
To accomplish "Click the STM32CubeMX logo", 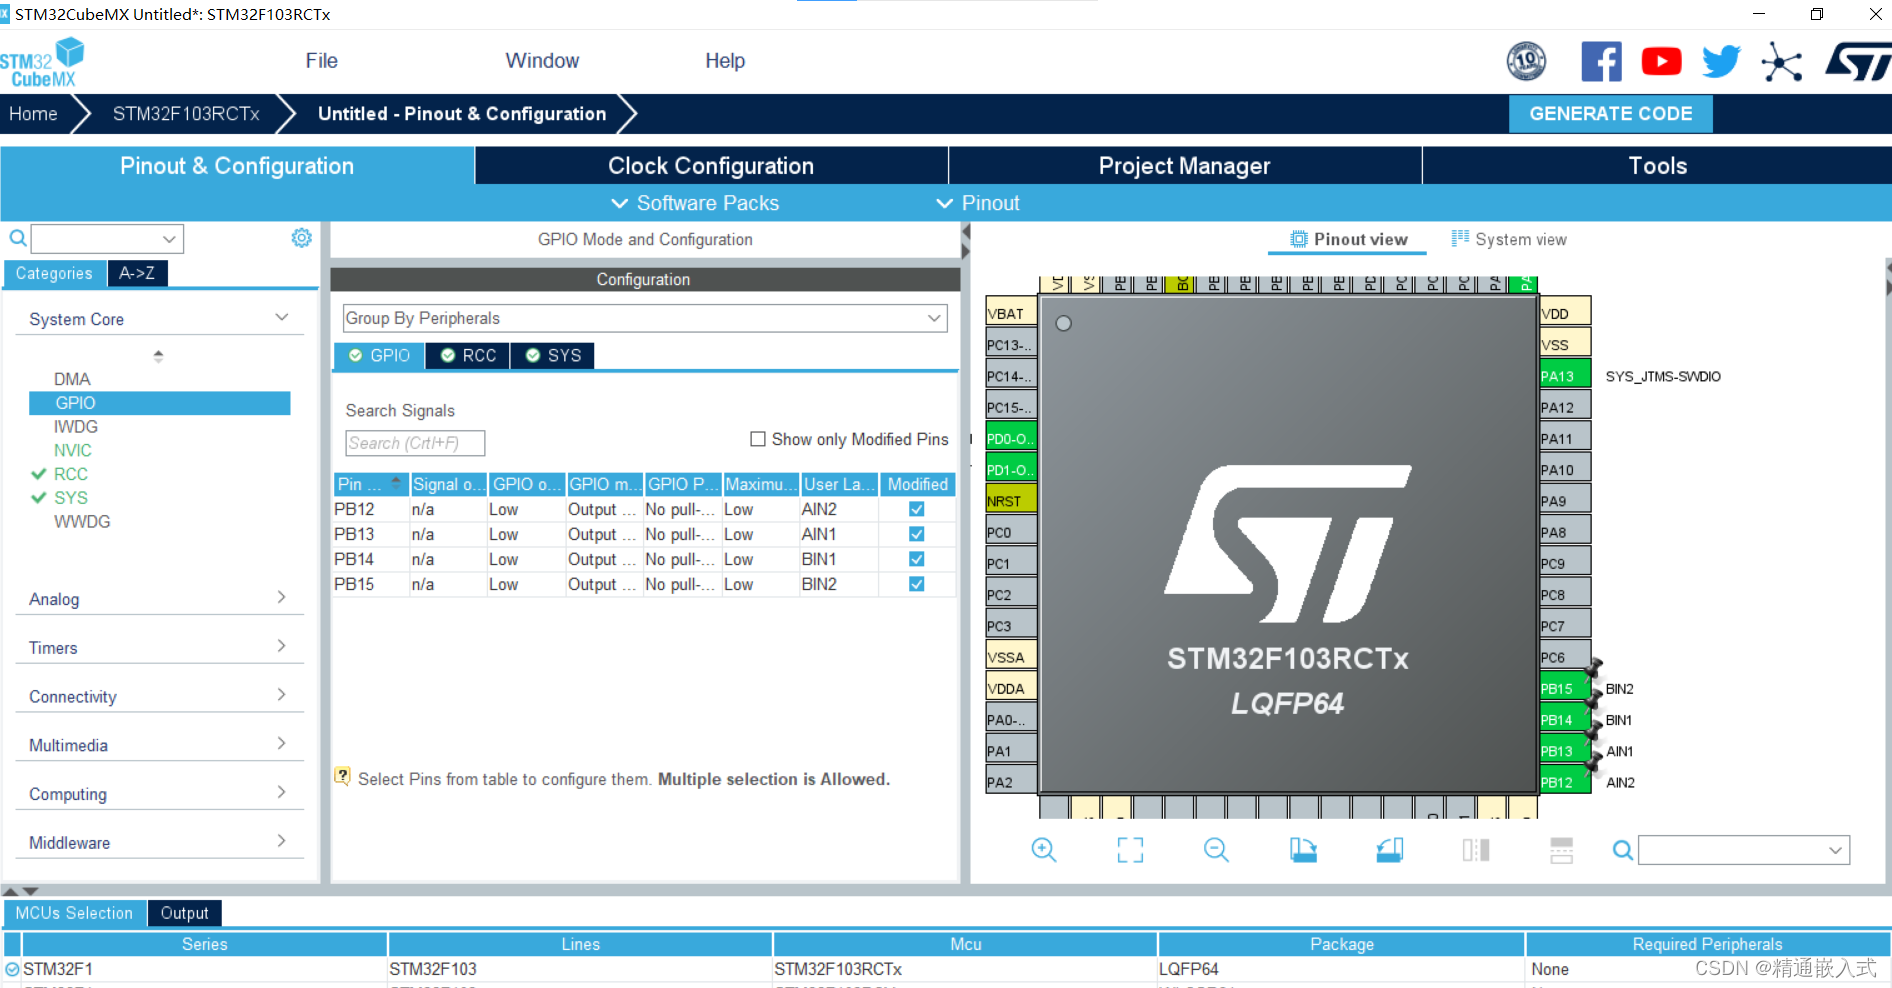I will tap(42, 63).
